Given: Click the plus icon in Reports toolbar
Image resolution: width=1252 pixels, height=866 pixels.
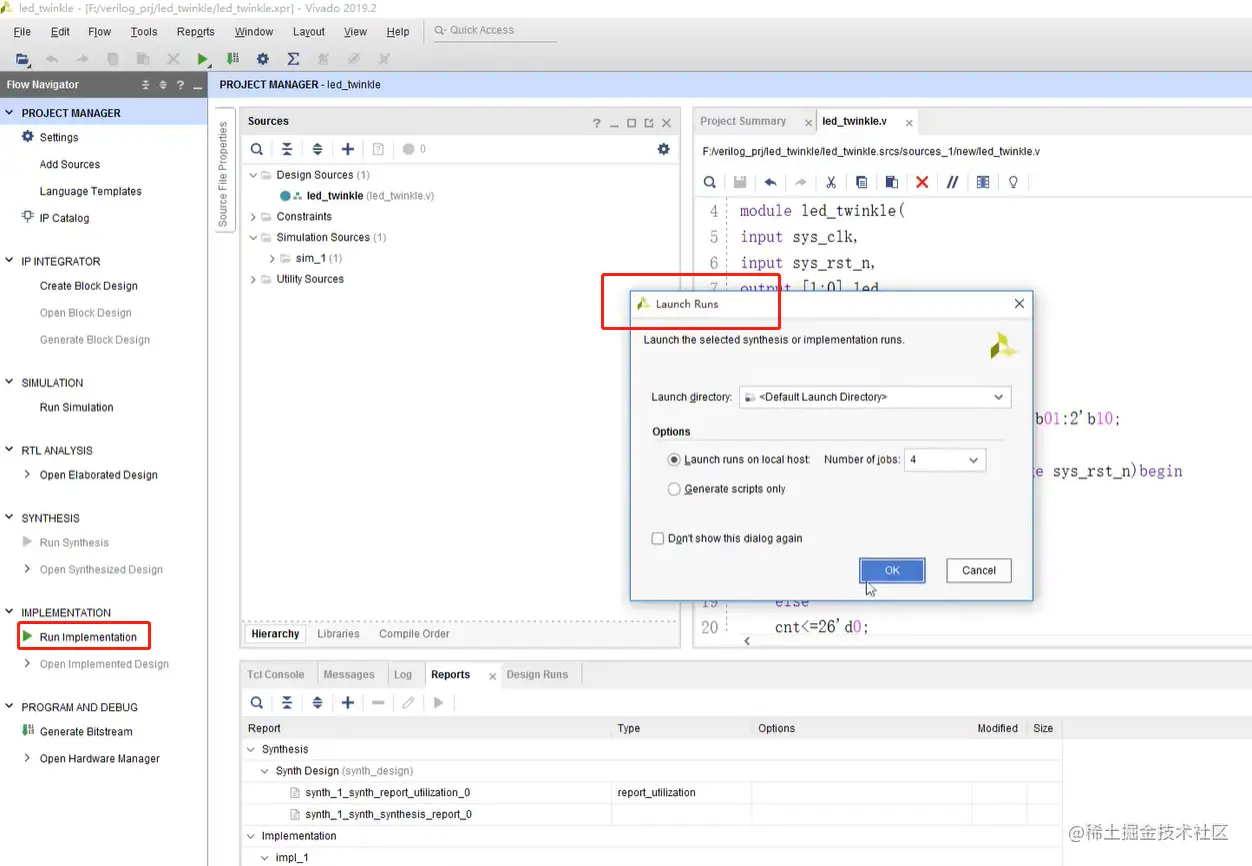Looking at the screenshot, I should tap(347, 703).
